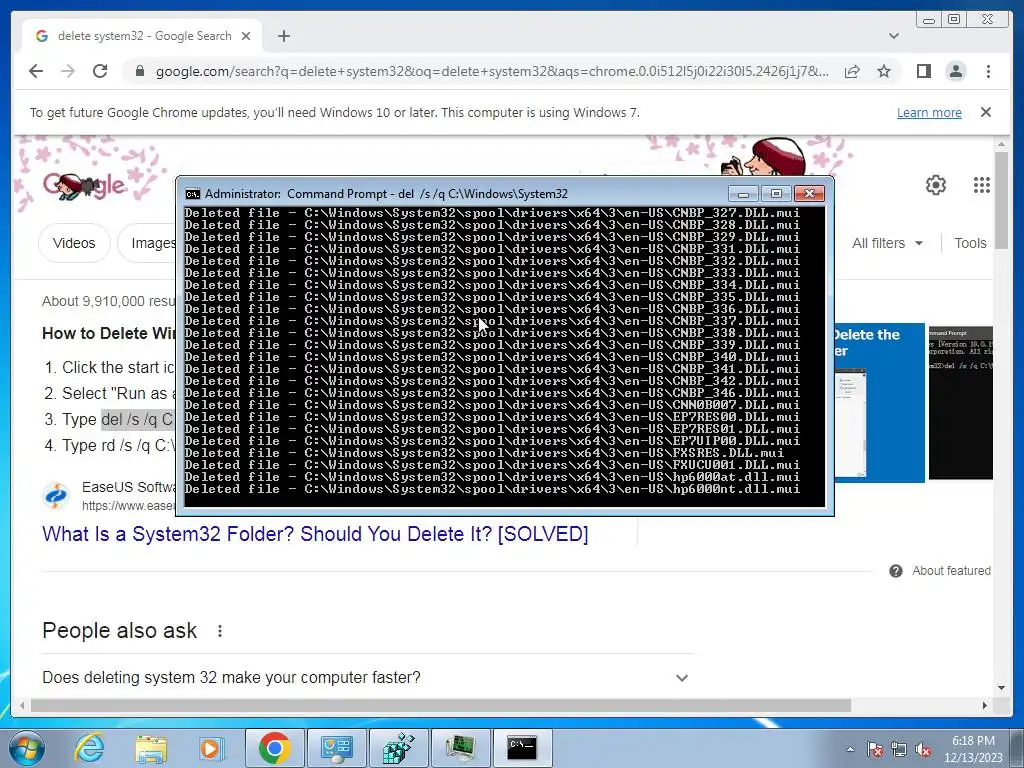
Task: Click Chrome vertical scrollbar thumb
Action: click(1002, 199)
